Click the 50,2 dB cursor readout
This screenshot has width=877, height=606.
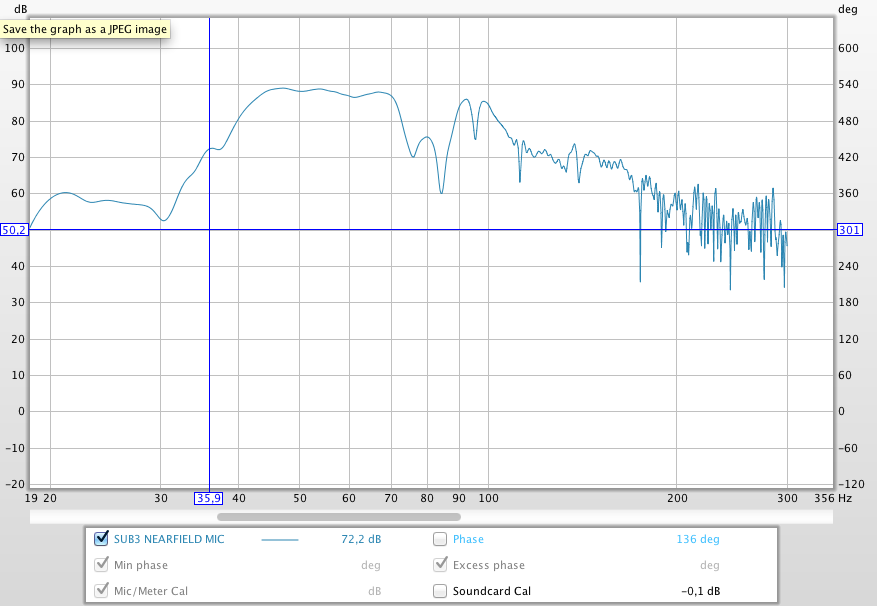coord(14,229)
